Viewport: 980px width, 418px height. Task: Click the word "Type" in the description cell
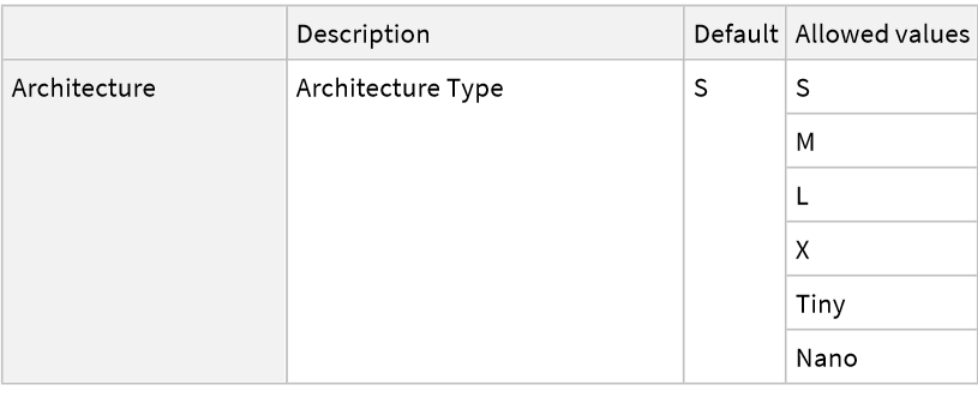(x=477, y=88)
